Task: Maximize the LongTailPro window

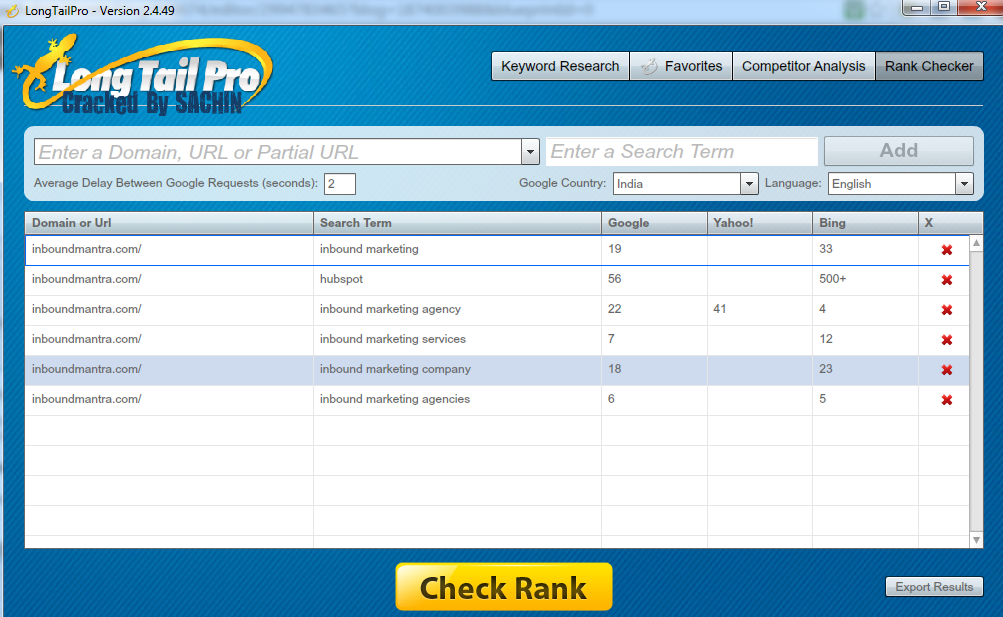Action: click(x=944, y=7)
